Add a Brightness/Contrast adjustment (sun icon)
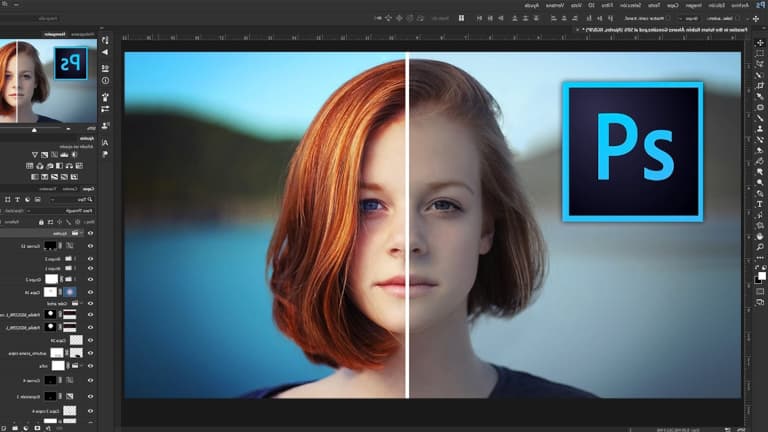 click(74, 155)
